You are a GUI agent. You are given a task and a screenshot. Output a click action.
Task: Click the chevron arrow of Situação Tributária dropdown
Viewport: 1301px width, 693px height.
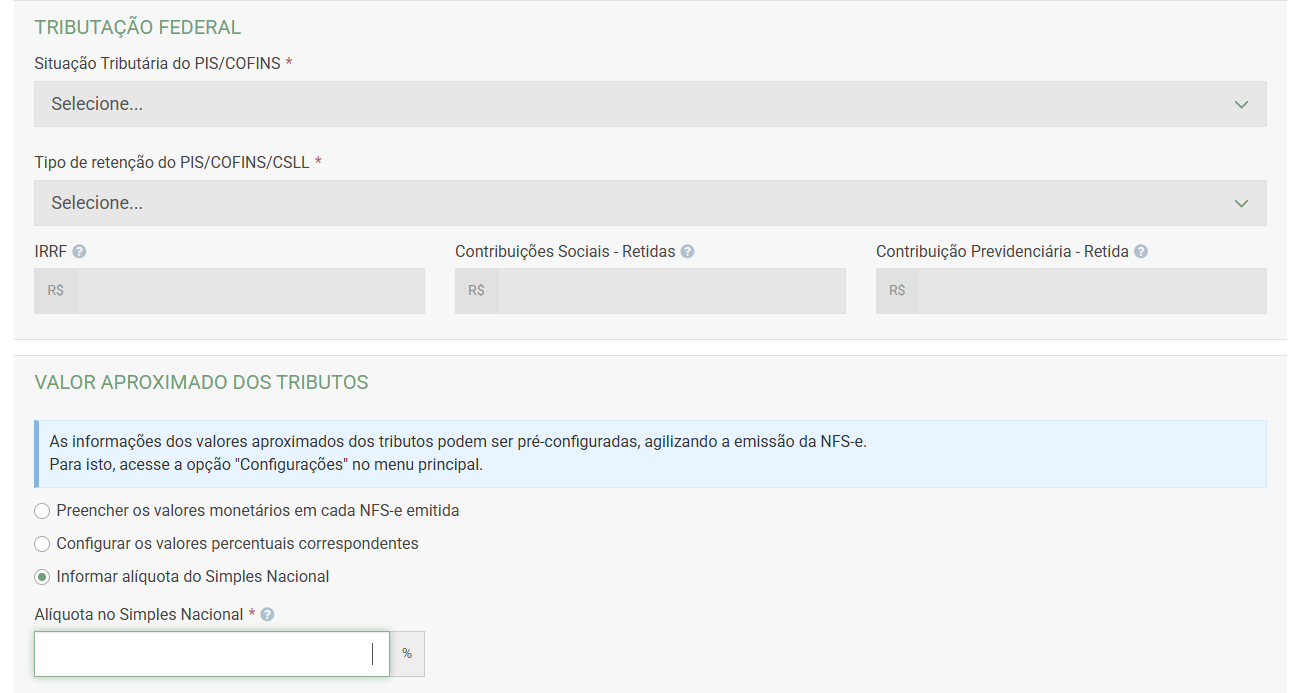pos(1241,105)
